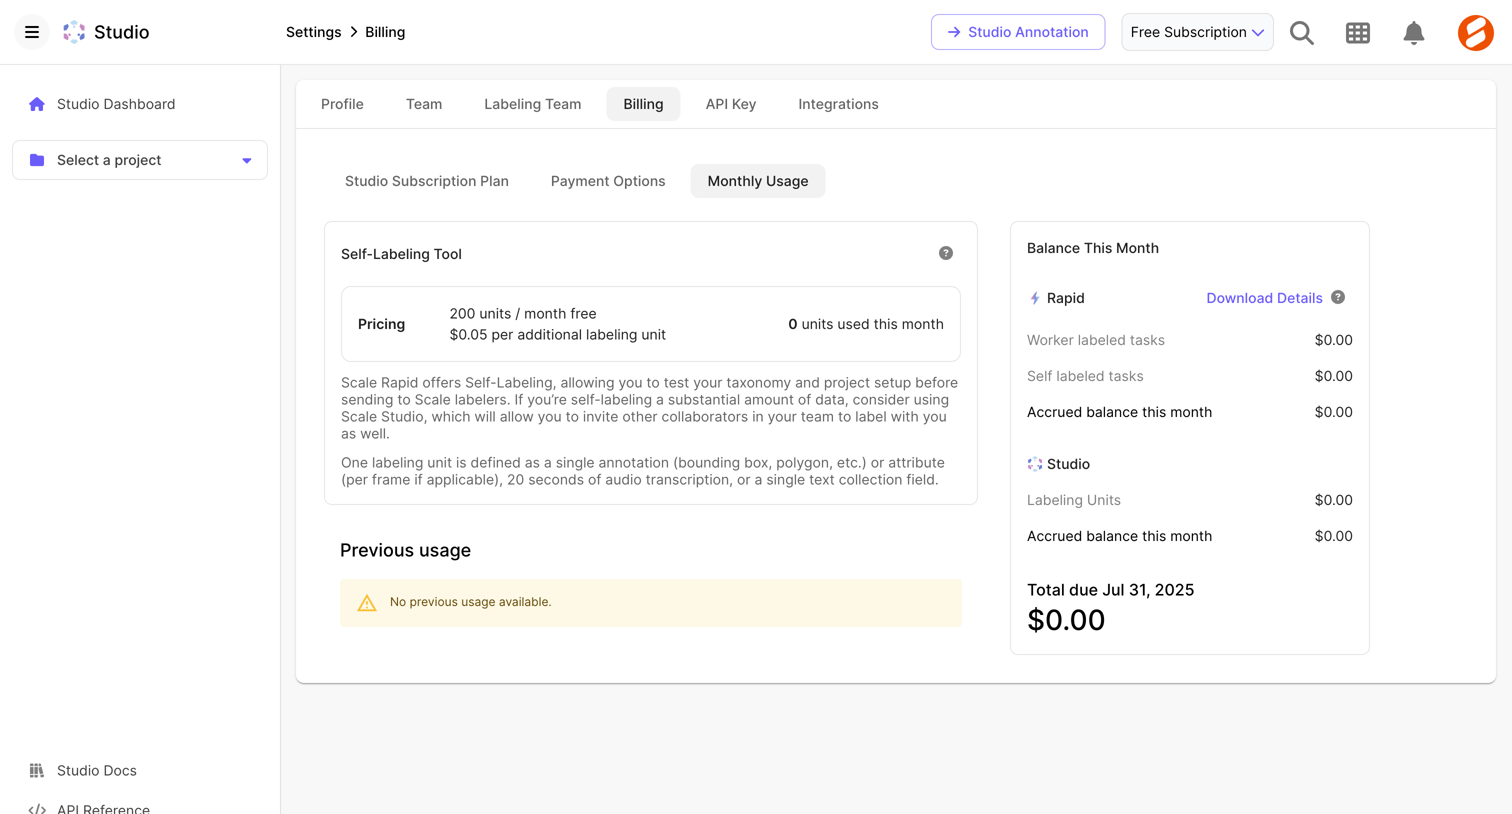Open Studio Subscription Plan sub-tab

point(427,181)
